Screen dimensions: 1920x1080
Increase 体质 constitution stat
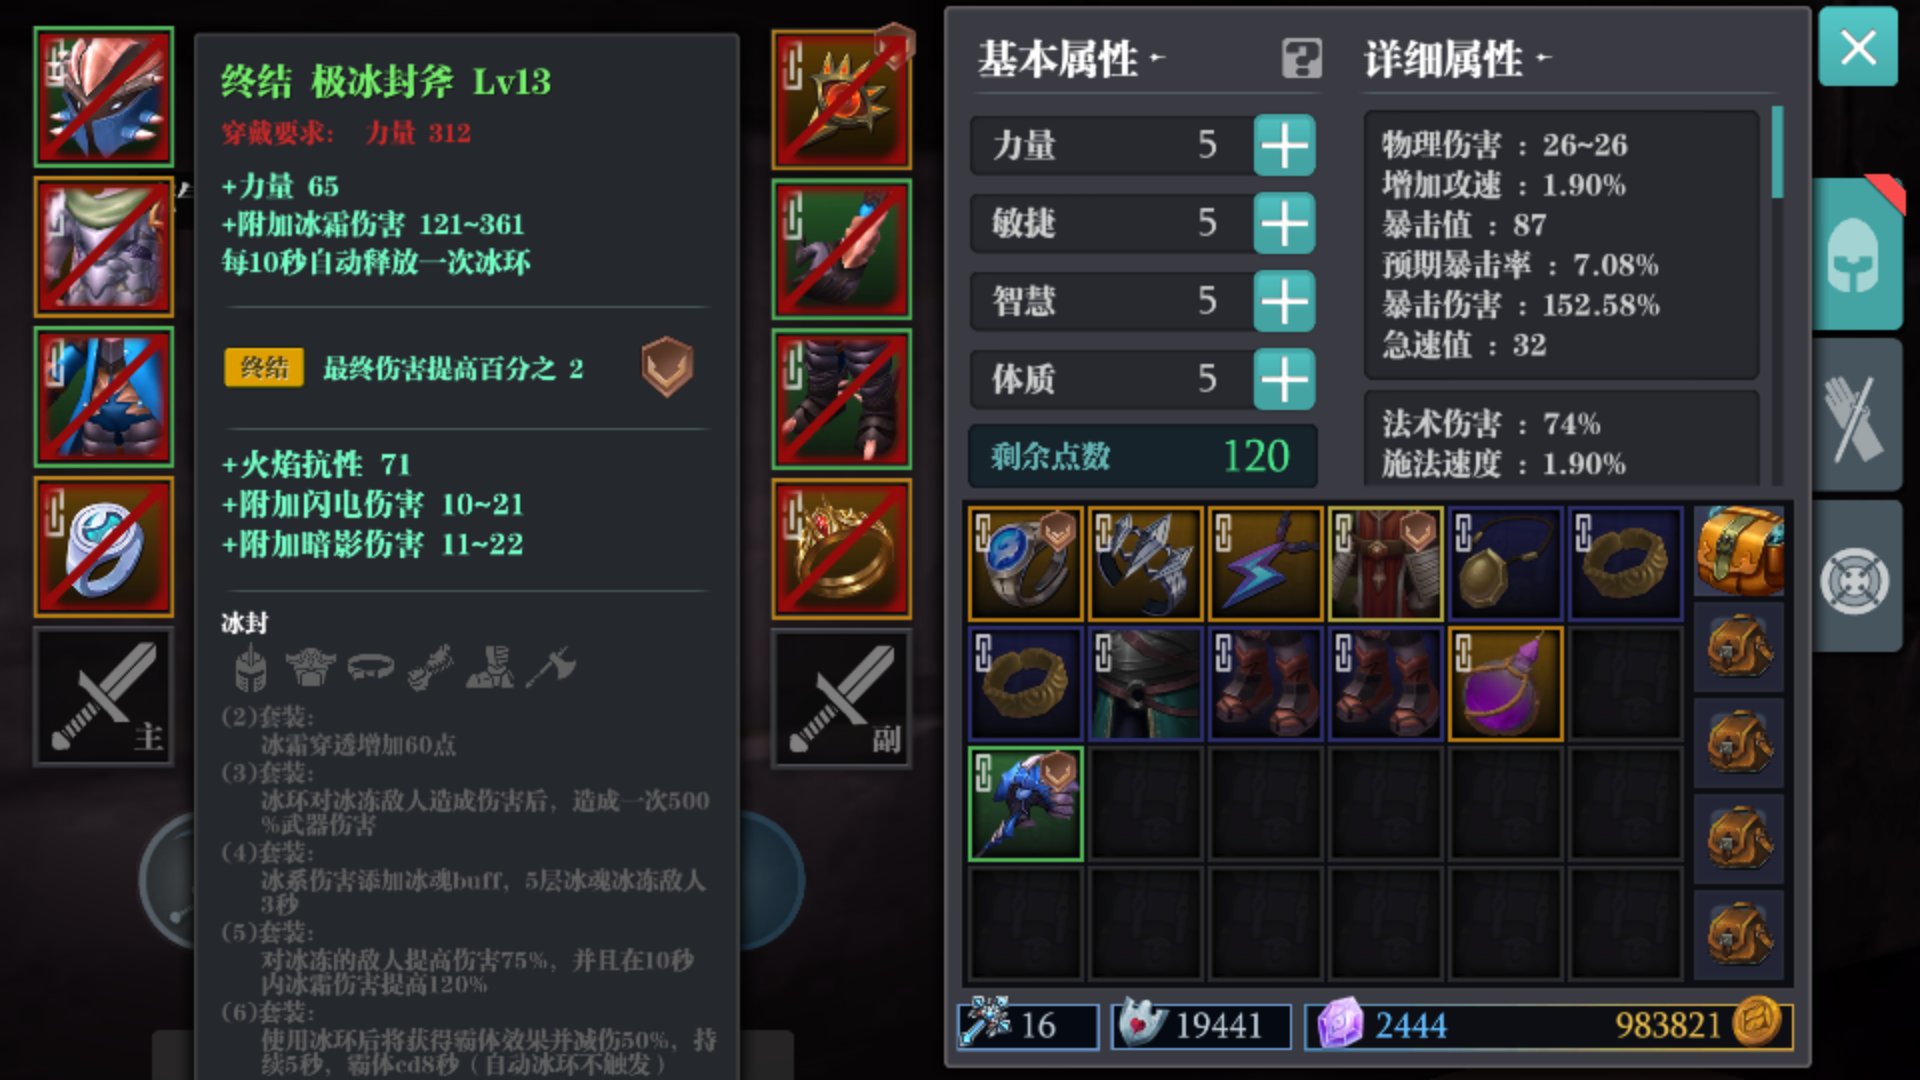(x=1284, y=379)
